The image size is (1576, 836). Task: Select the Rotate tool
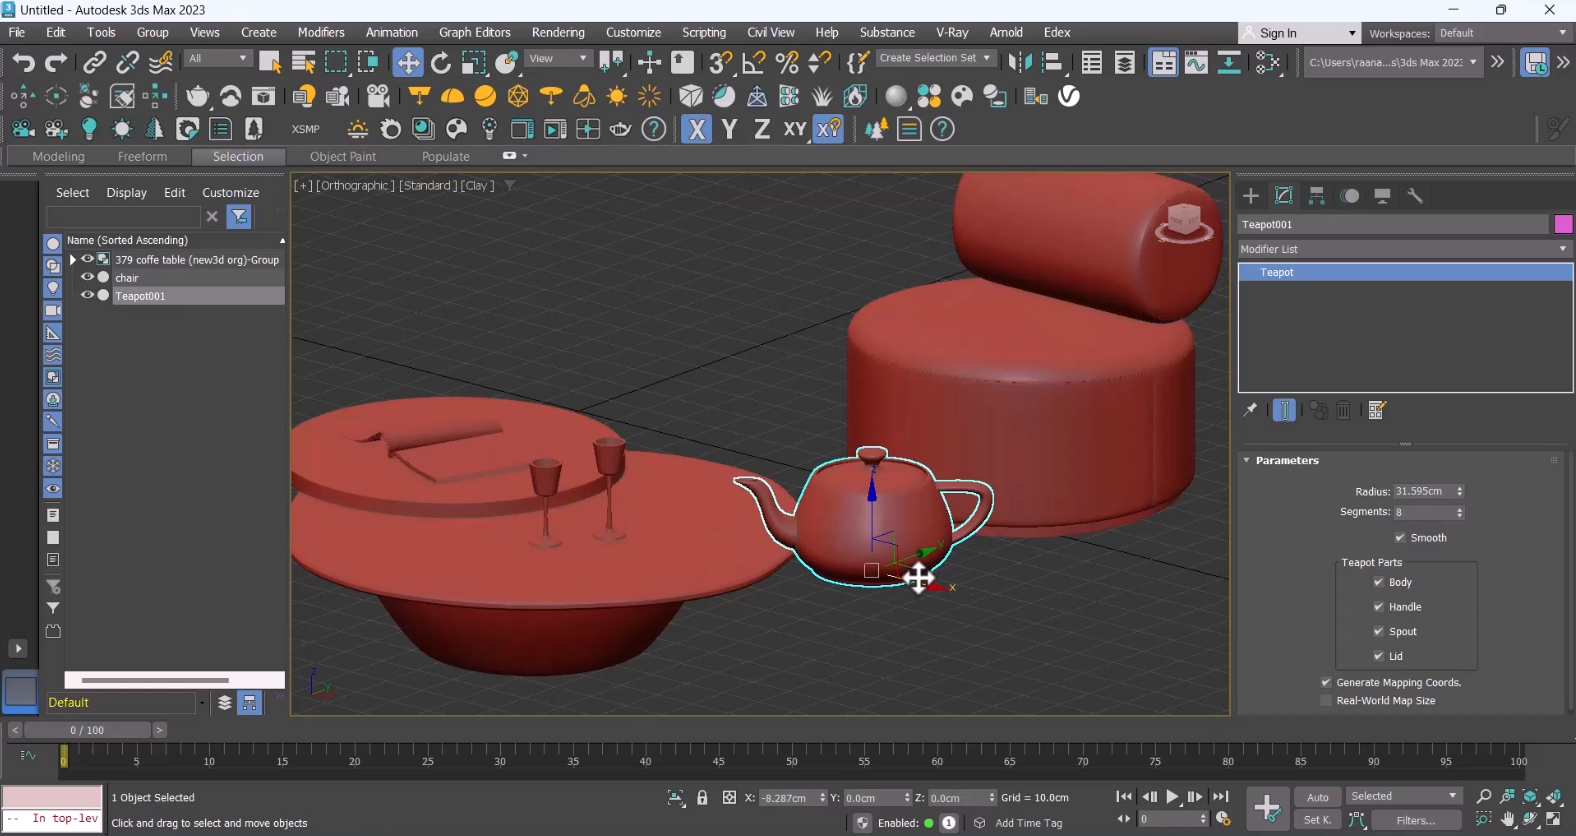point(441,63)
